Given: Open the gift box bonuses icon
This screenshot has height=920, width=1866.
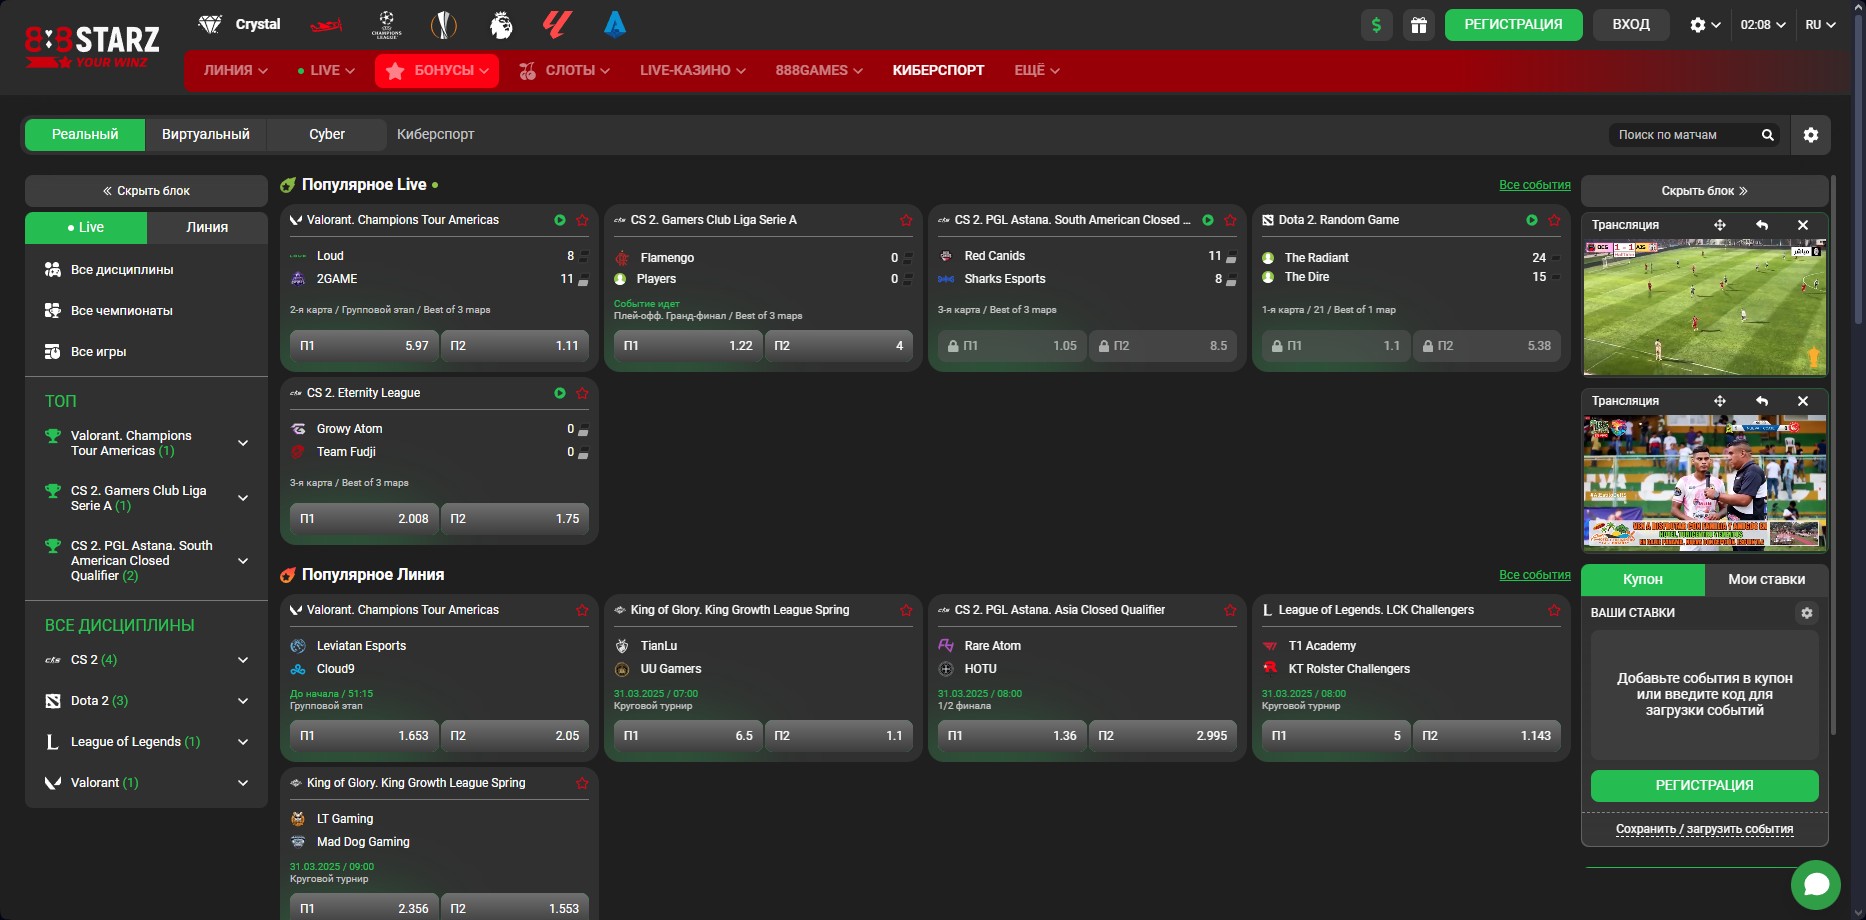Looking at the screenshot, I should pos(1419,25).
